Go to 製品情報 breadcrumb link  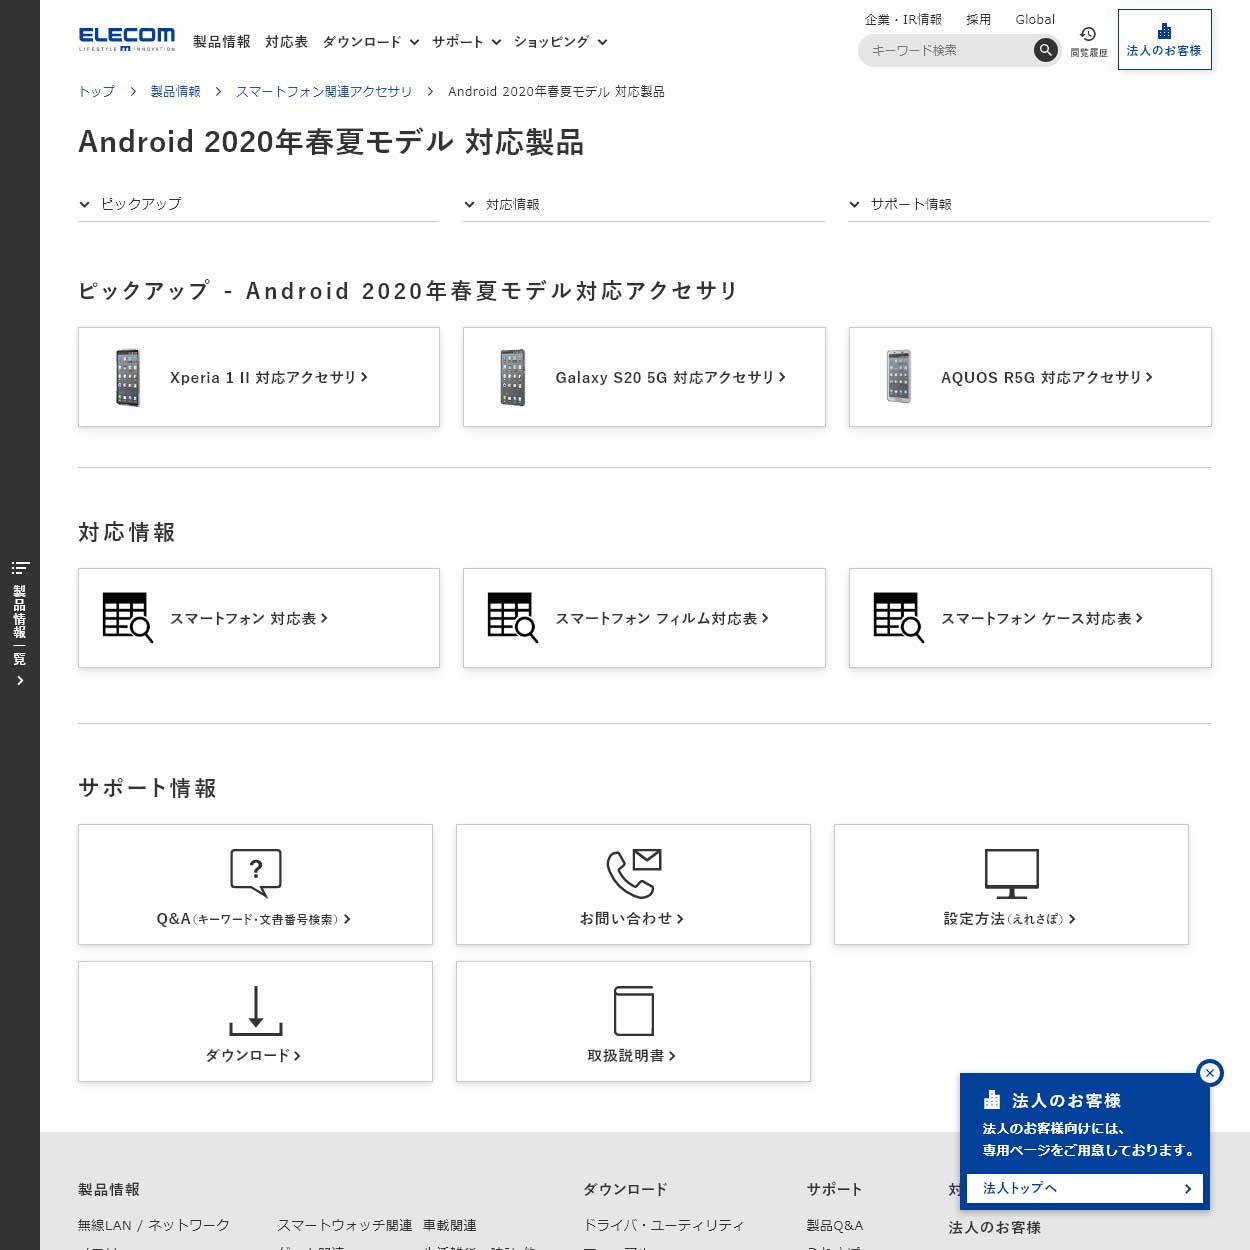point(176,91)
